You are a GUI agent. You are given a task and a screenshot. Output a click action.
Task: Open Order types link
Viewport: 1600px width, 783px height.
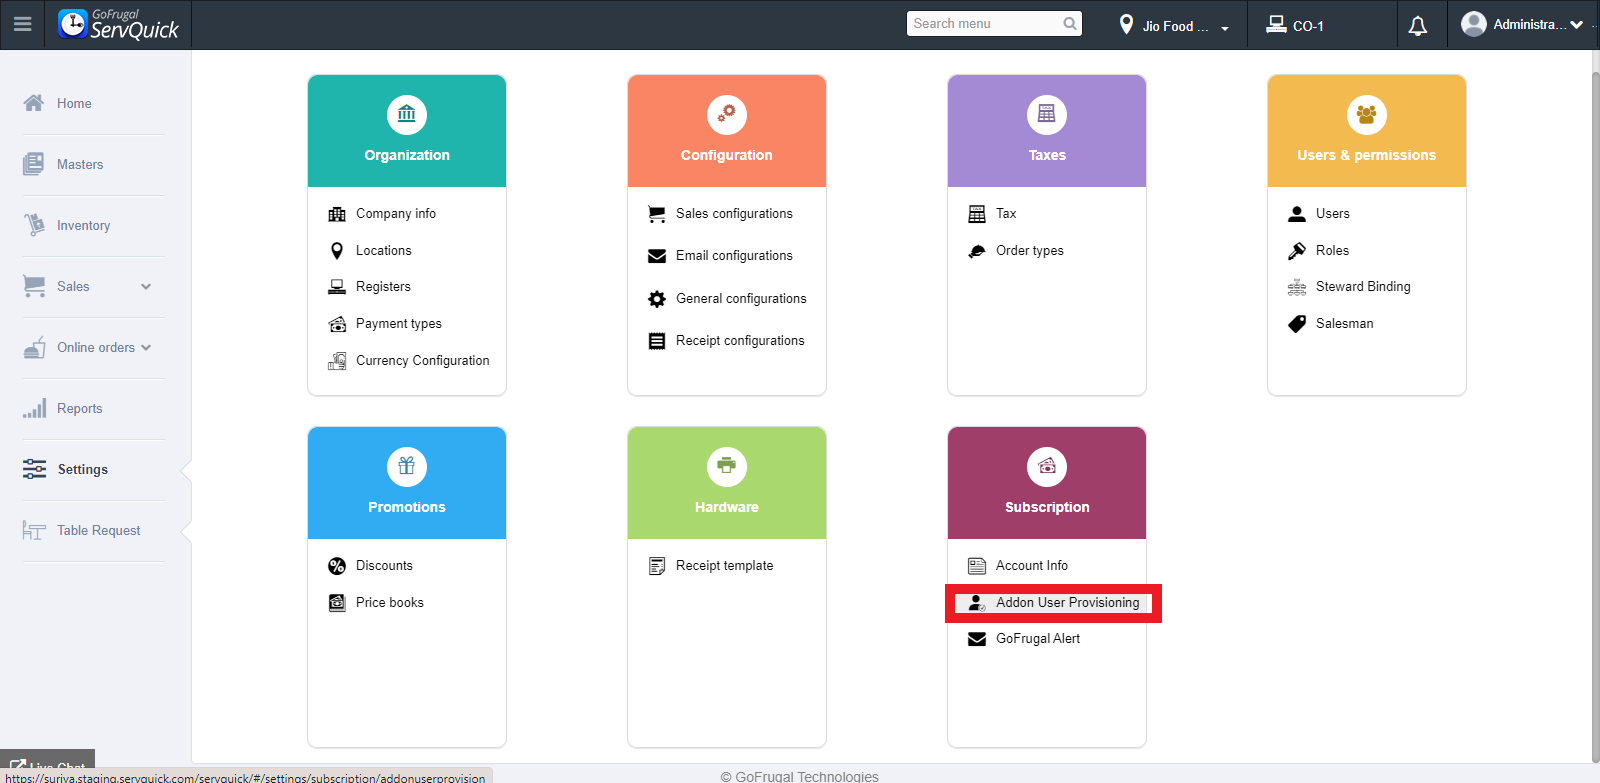pyautogui.click(x=1030, y=251)
